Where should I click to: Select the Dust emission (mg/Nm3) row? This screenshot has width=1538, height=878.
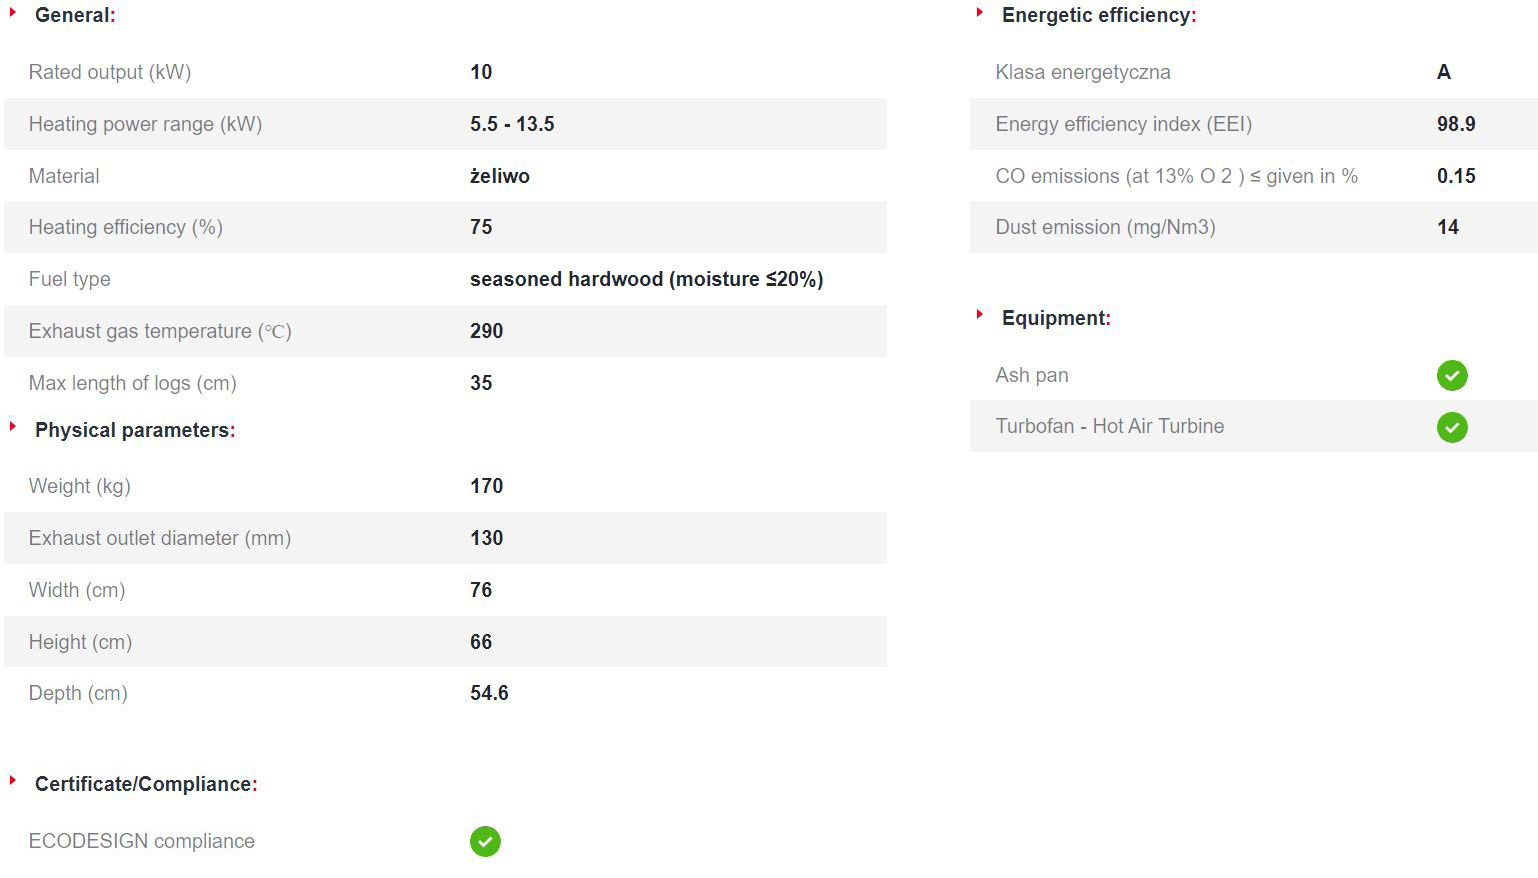pos(1254,227)
